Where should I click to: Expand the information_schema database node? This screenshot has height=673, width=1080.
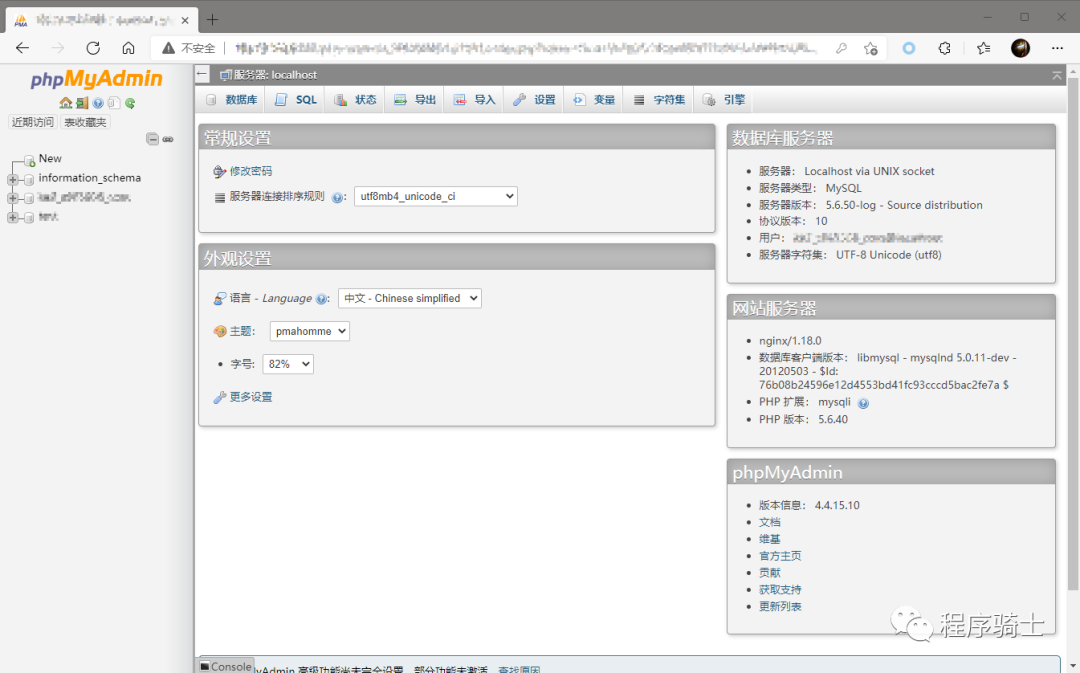pyautogui.click(x=12, y=180)
